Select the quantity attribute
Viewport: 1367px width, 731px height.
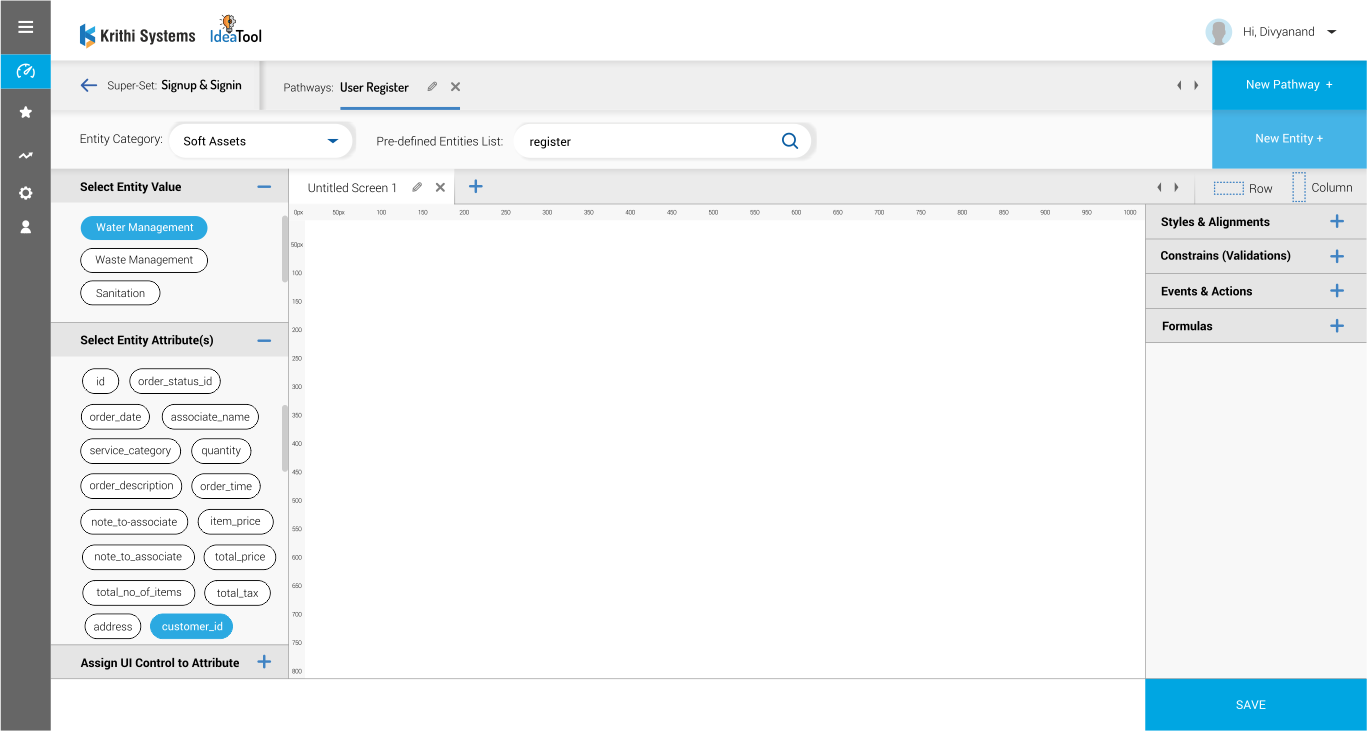(x=221, y=451)
